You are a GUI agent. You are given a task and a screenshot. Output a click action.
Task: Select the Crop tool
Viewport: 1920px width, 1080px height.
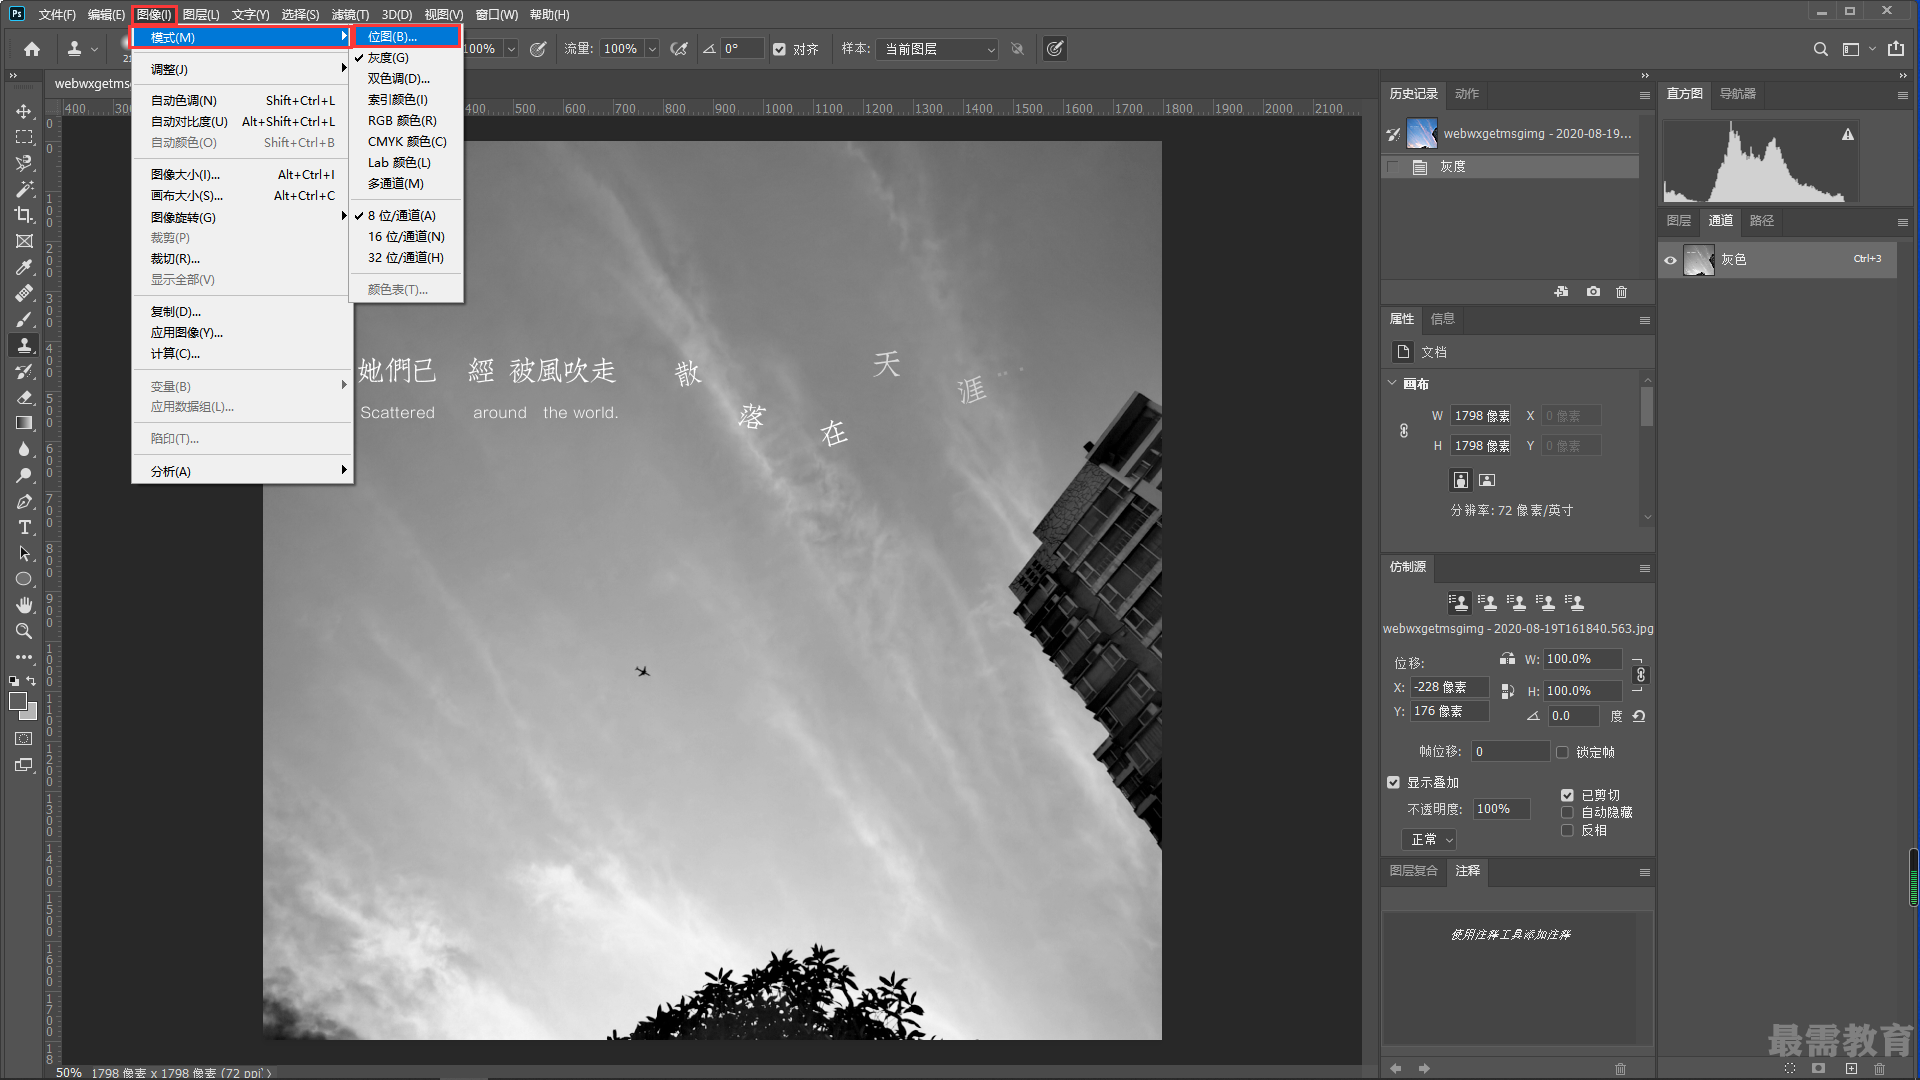(24, 215)
